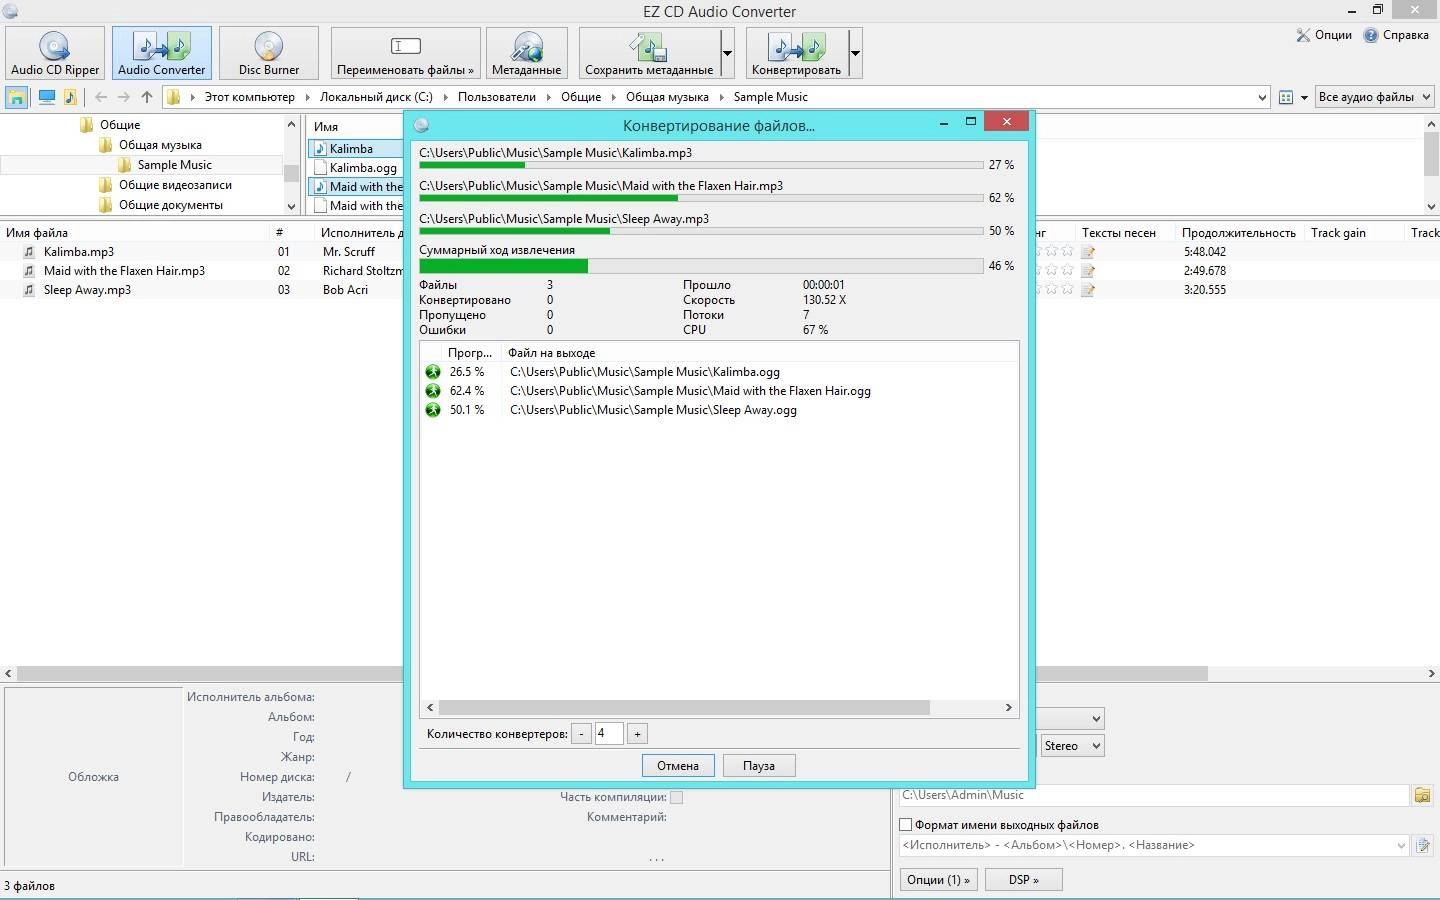Go up one folder level
Image resolution: width=1440 pixels, height=900 pixels.
[x=147, y=97]
